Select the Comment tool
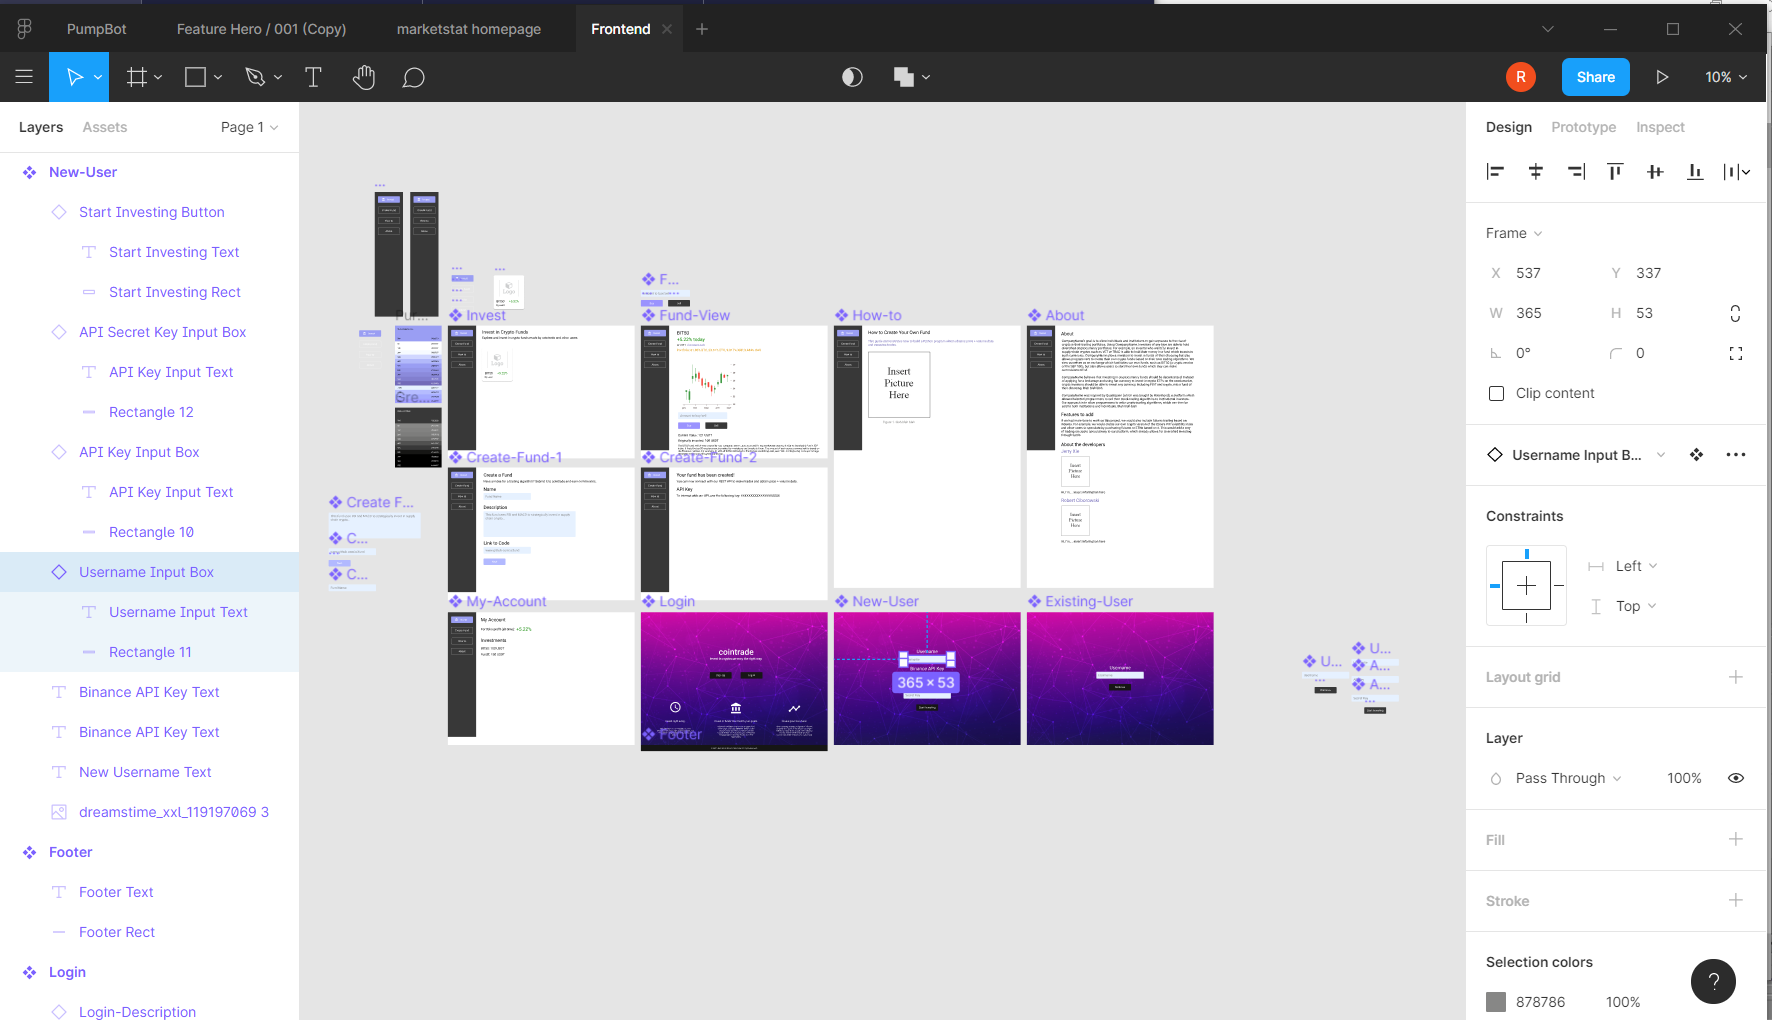 pyautogui.click(x=413, y=77)
